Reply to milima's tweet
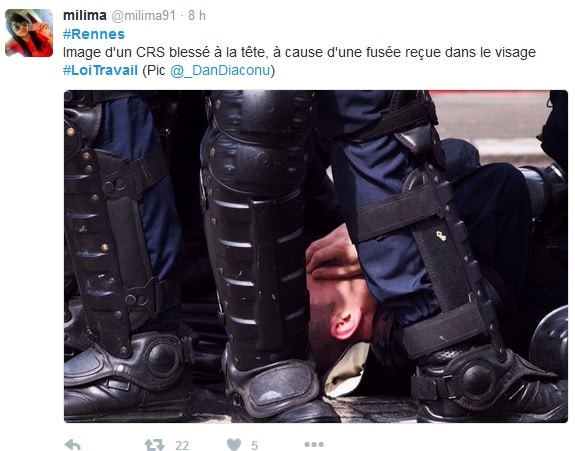This screenshot has height=451, width=575. tap(73, 445)
